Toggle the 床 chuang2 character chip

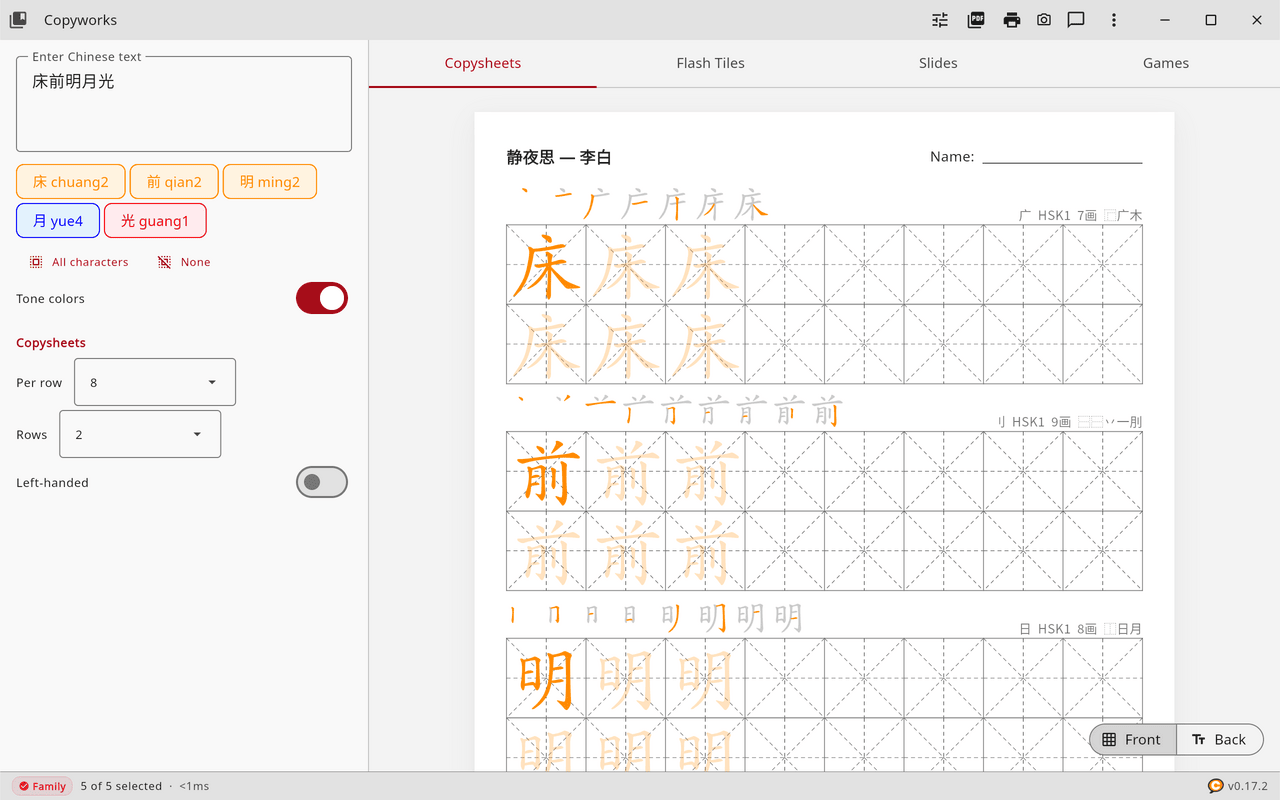tap(71, 182)
